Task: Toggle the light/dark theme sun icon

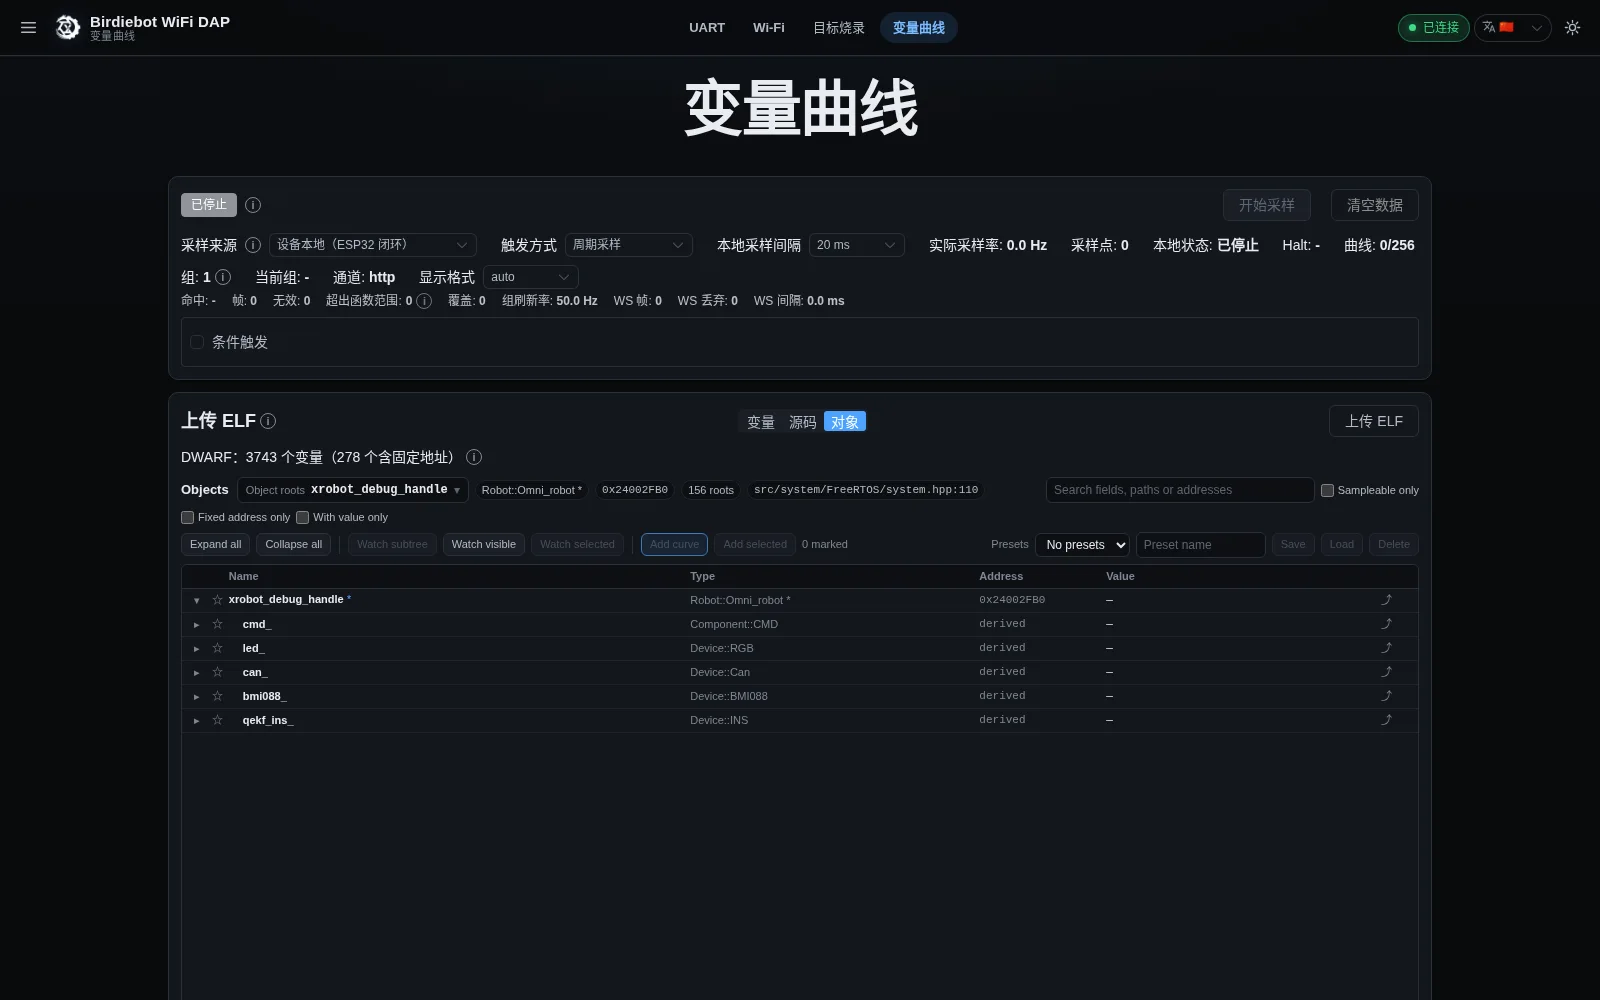Action: click(1572, 28)
